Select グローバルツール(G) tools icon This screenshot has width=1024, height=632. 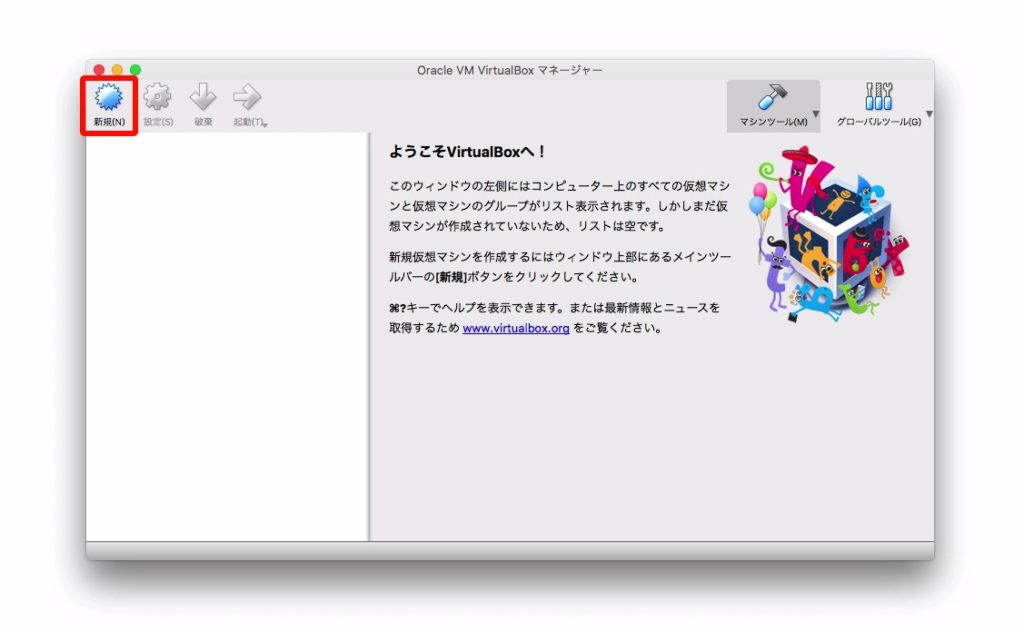point(879,97)
